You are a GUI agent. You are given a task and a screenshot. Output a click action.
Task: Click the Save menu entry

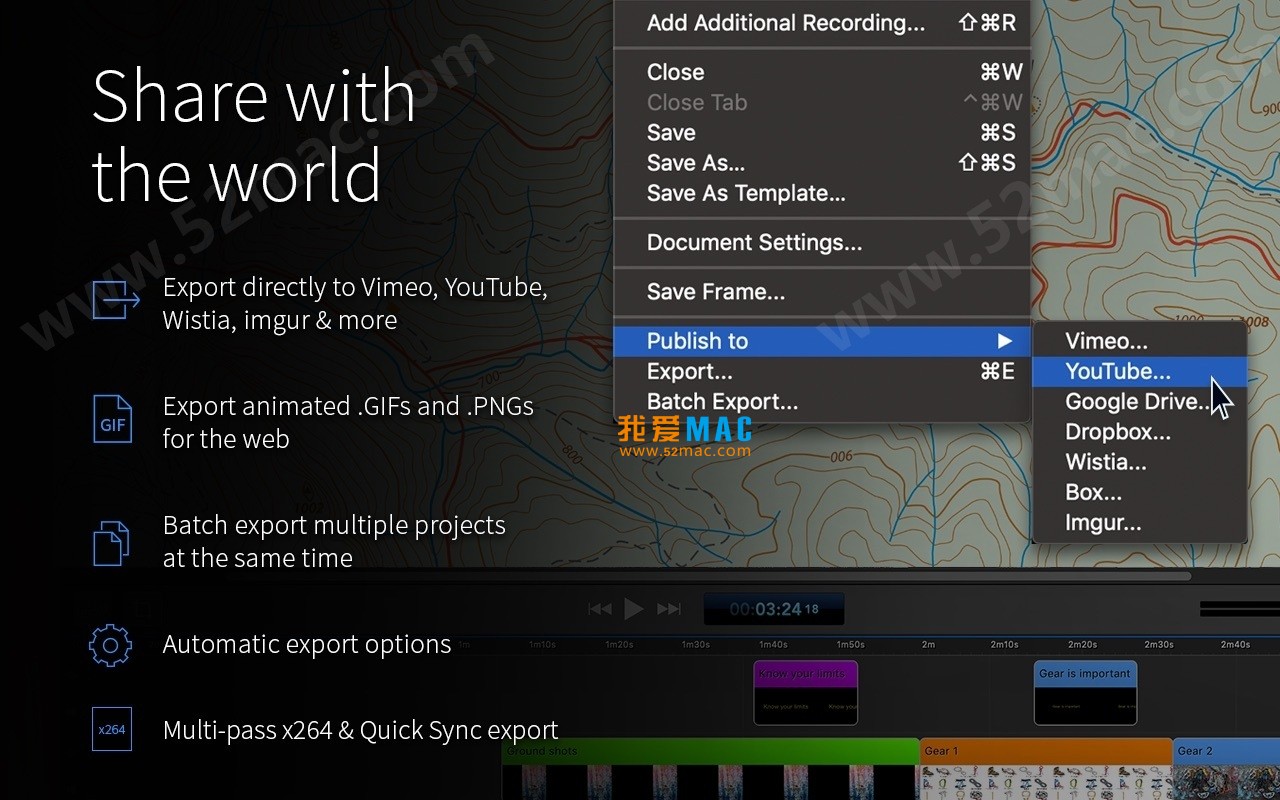(x=822, y=132)
